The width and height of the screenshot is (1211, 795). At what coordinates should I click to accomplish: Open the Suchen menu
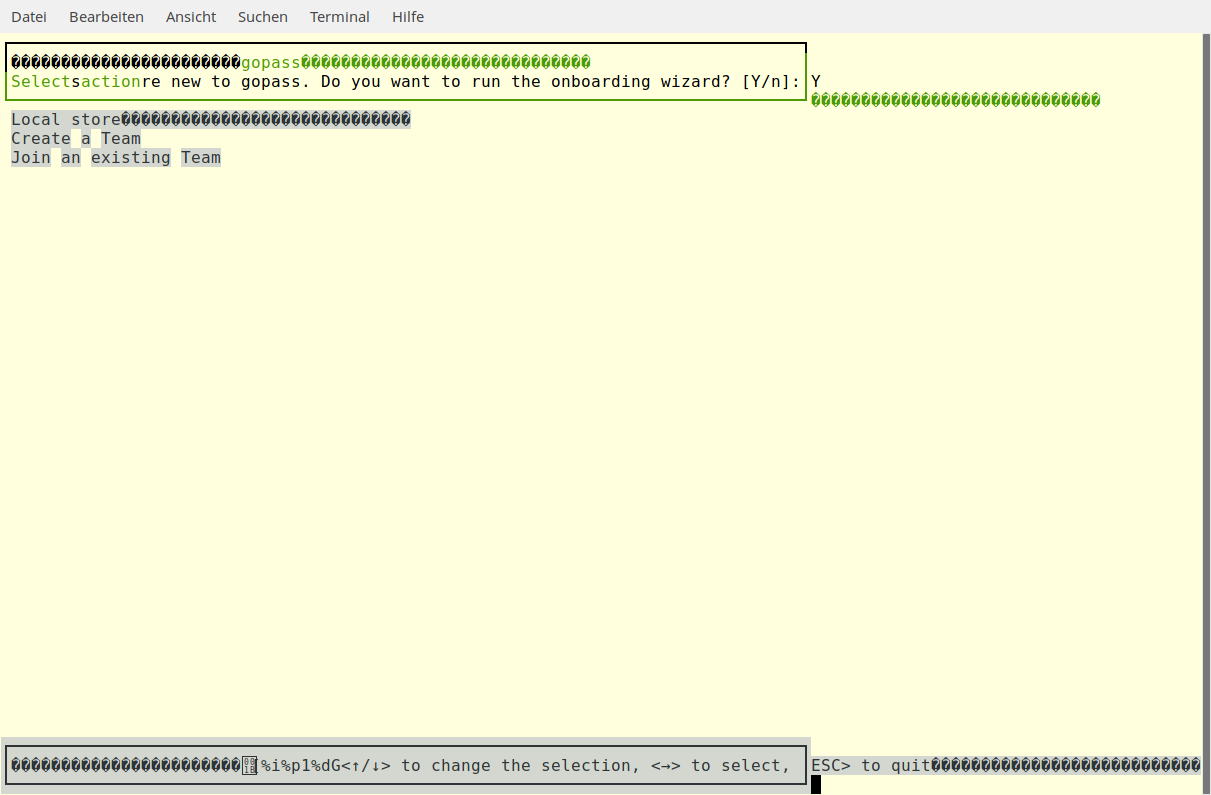262,16
